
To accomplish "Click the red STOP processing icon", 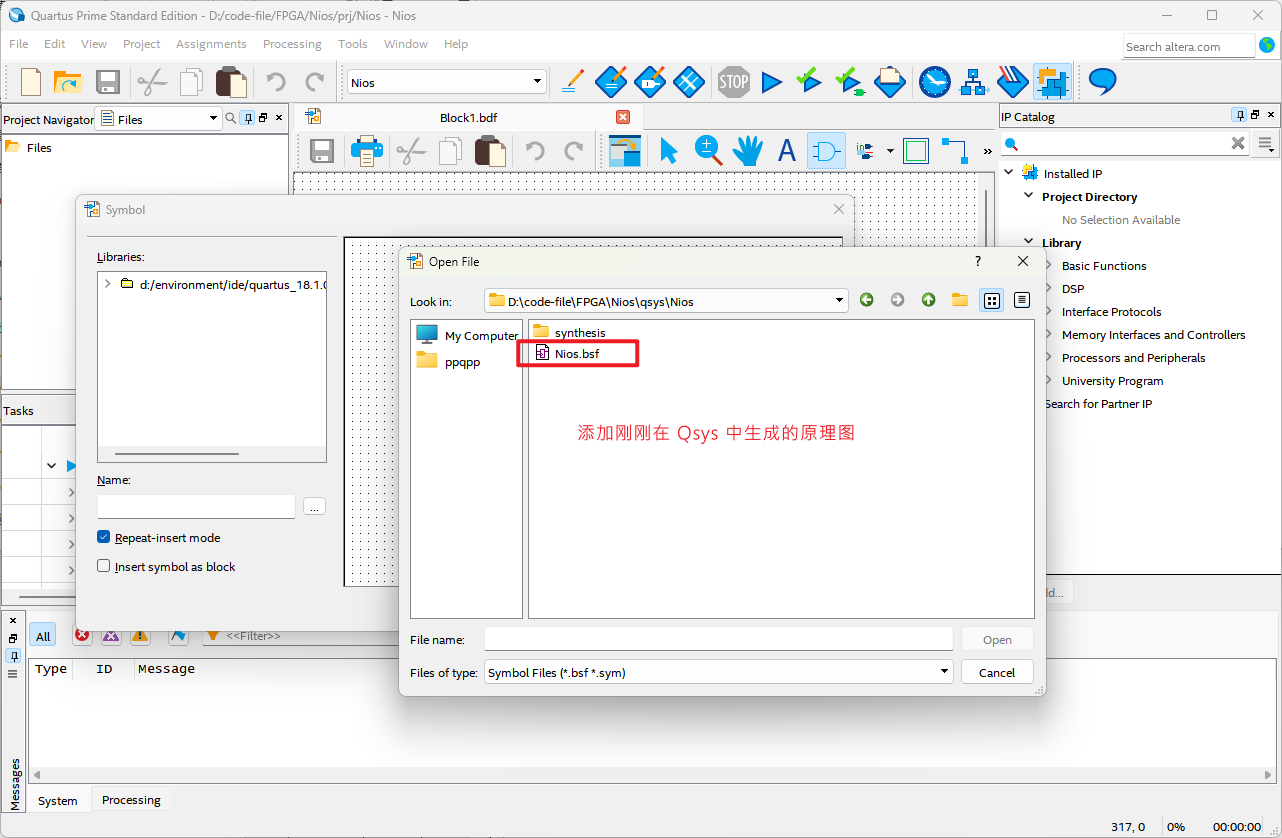I will pos(733,82).
